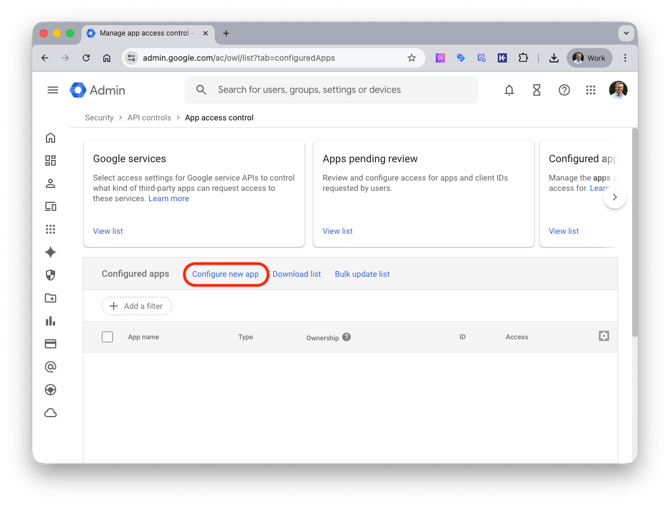Click the notifications bell icon
The height and width of the screenshot is (506, 670).
pos(509,90)
